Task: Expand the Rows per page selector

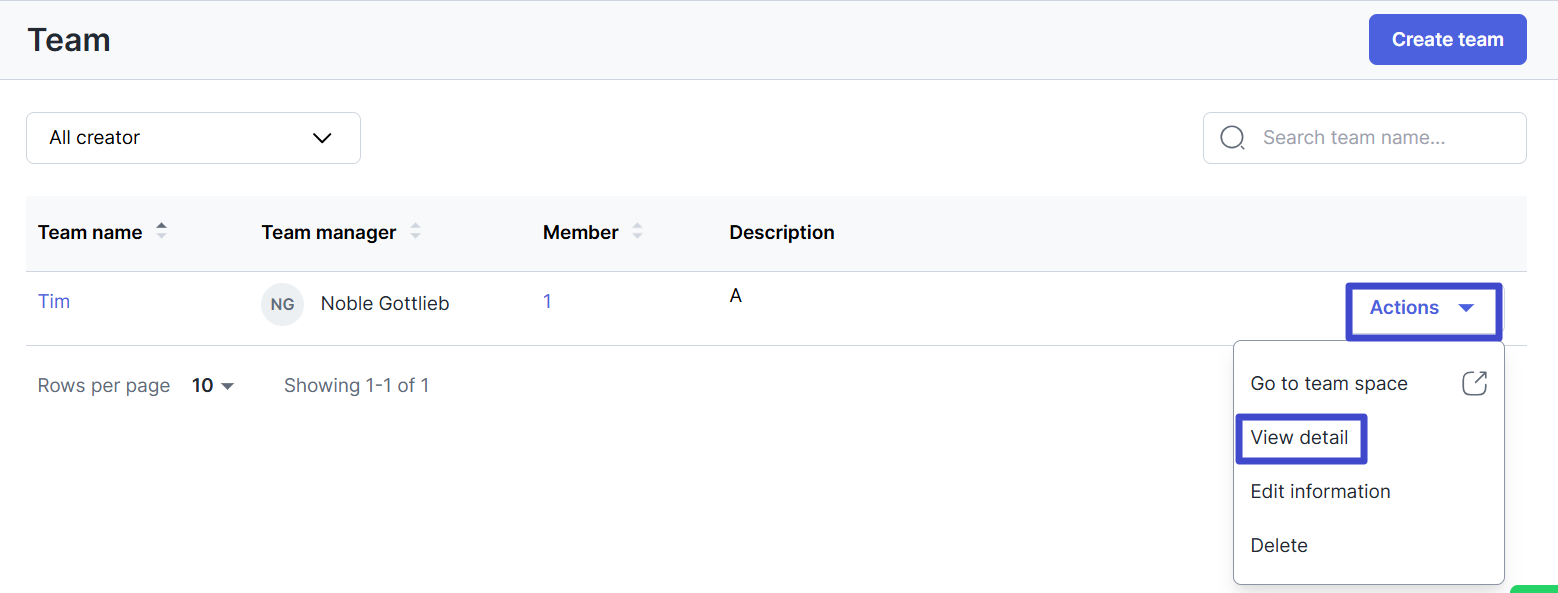Action: [213, 386]
